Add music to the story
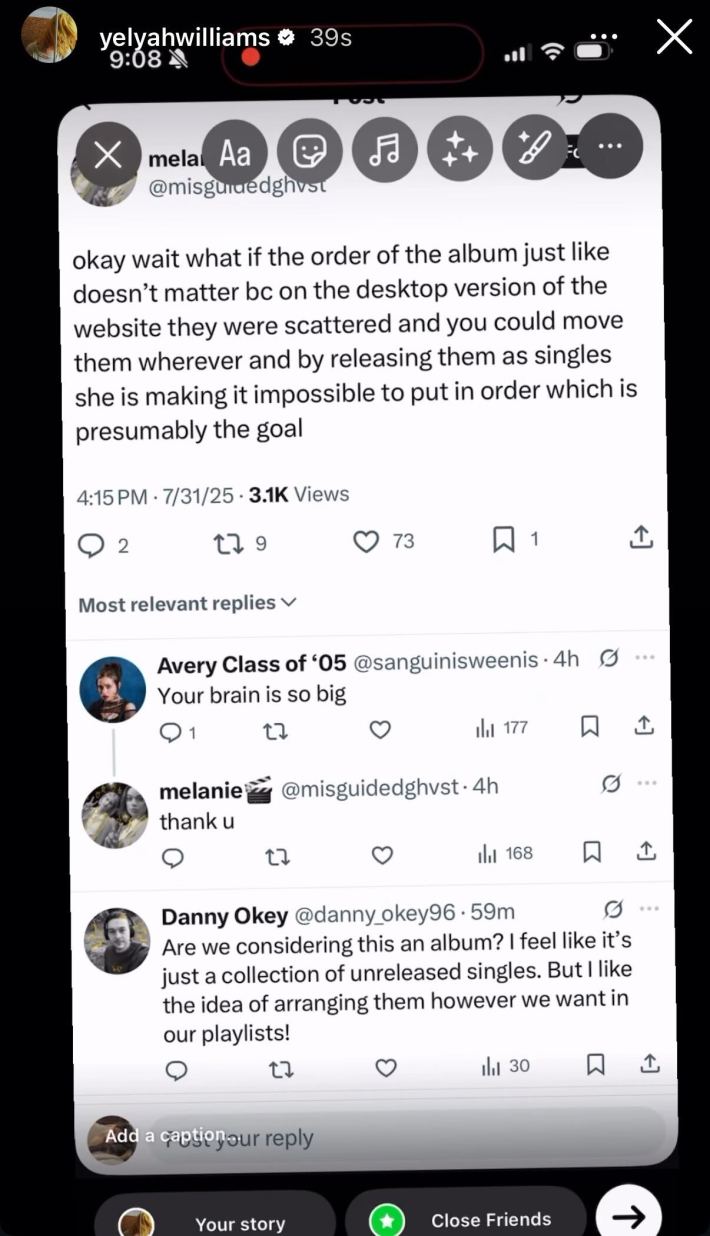 coord(383,152)
